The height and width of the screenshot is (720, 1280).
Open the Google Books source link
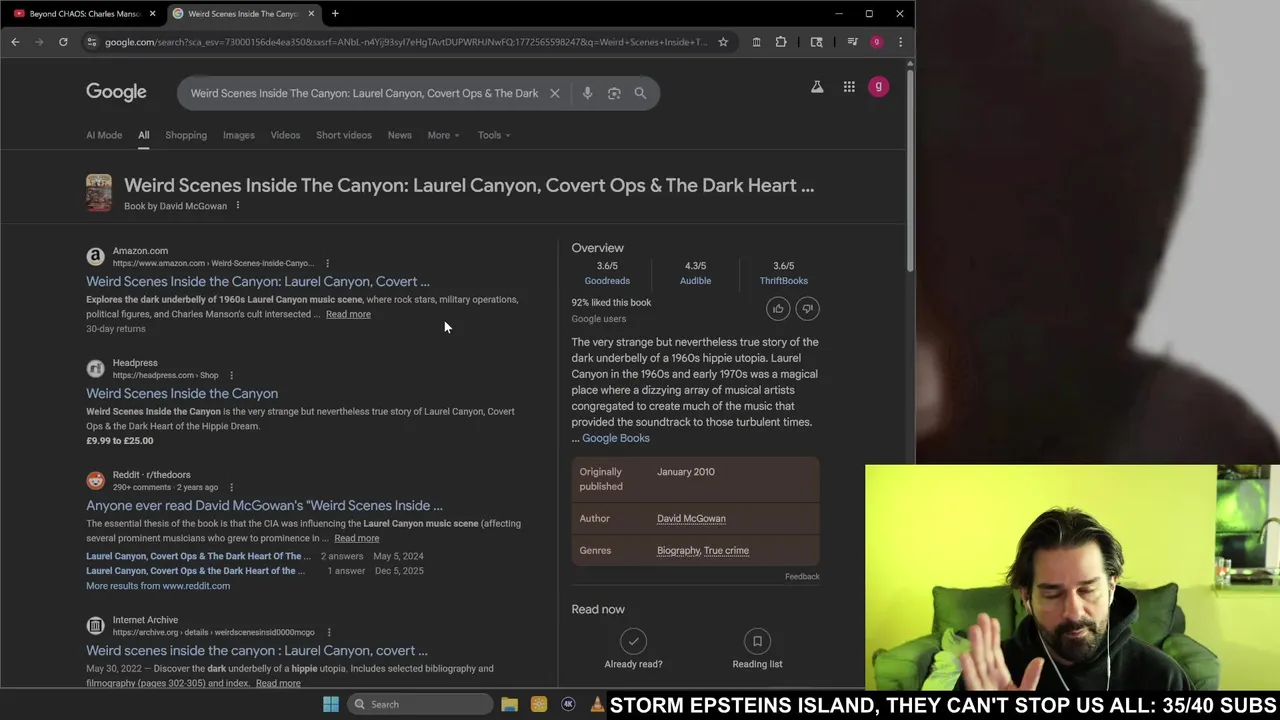click(616, 438)
